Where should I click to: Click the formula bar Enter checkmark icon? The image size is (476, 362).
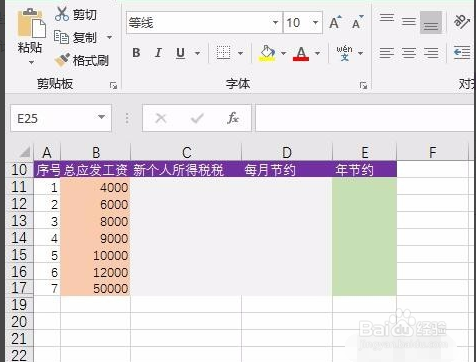[197, 118]
